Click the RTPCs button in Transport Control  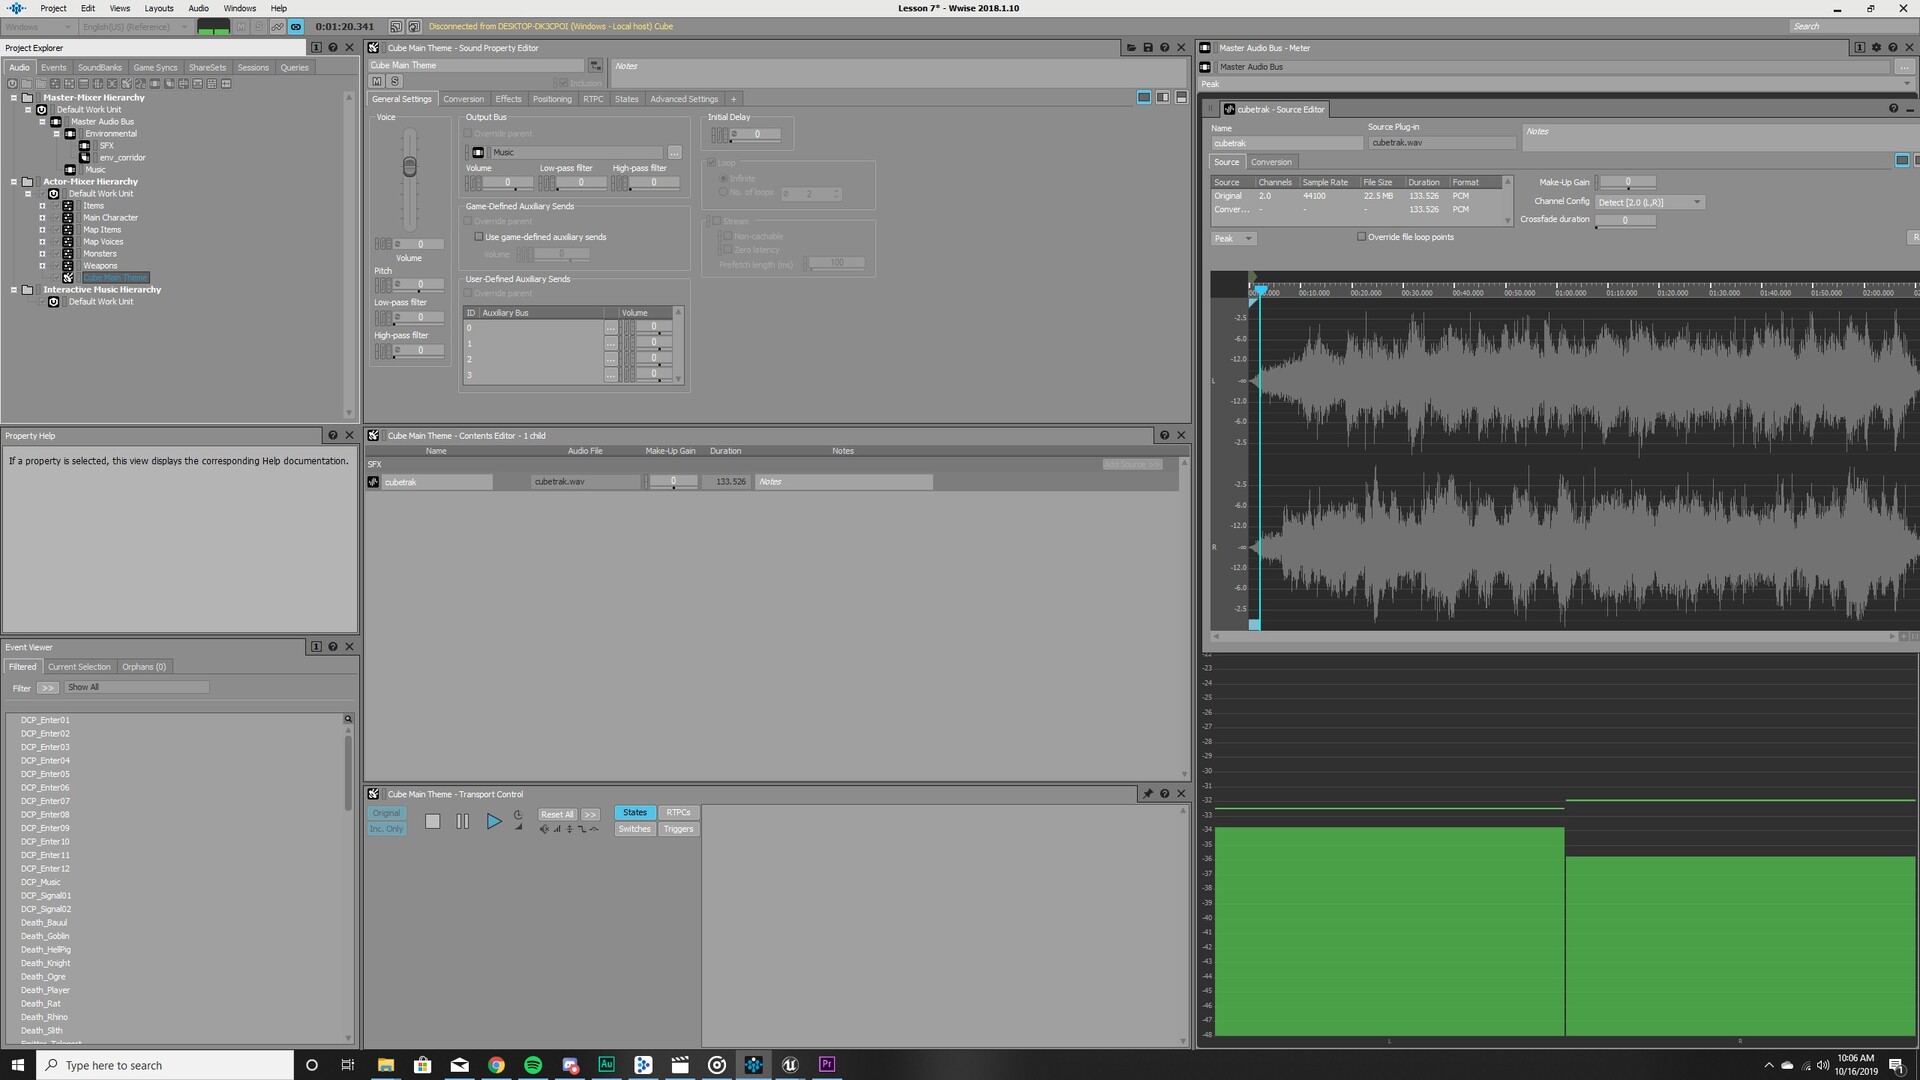tap(678, 812)
